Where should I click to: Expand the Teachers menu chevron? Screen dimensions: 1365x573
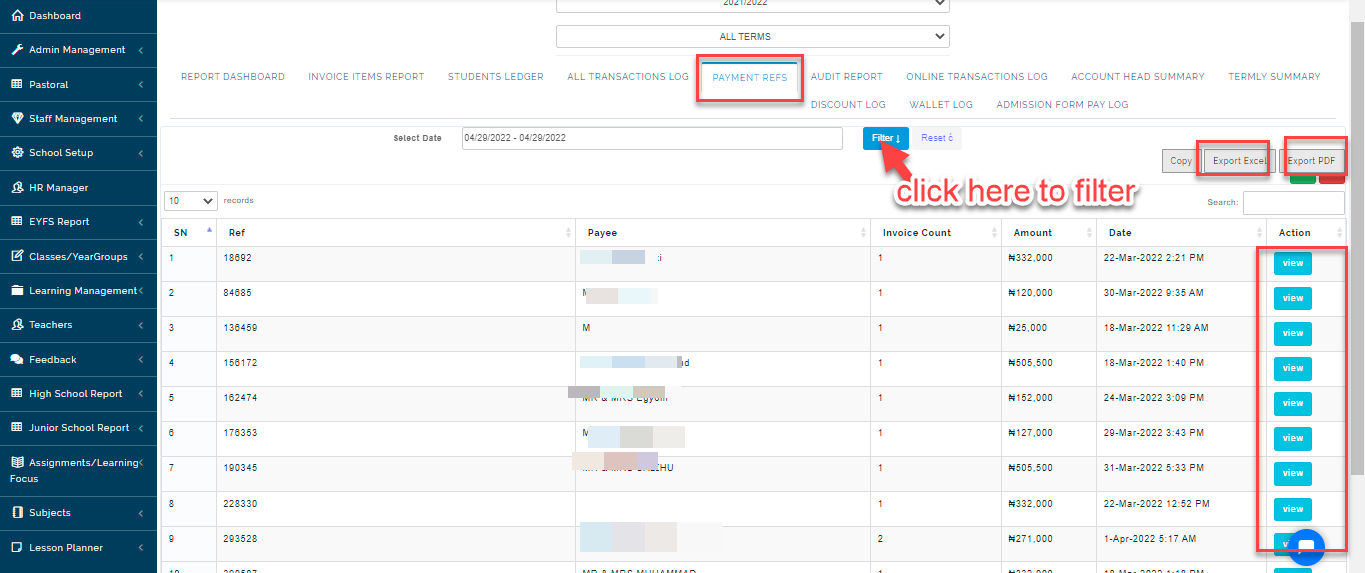pyautogui.click(x=141, y=325)
